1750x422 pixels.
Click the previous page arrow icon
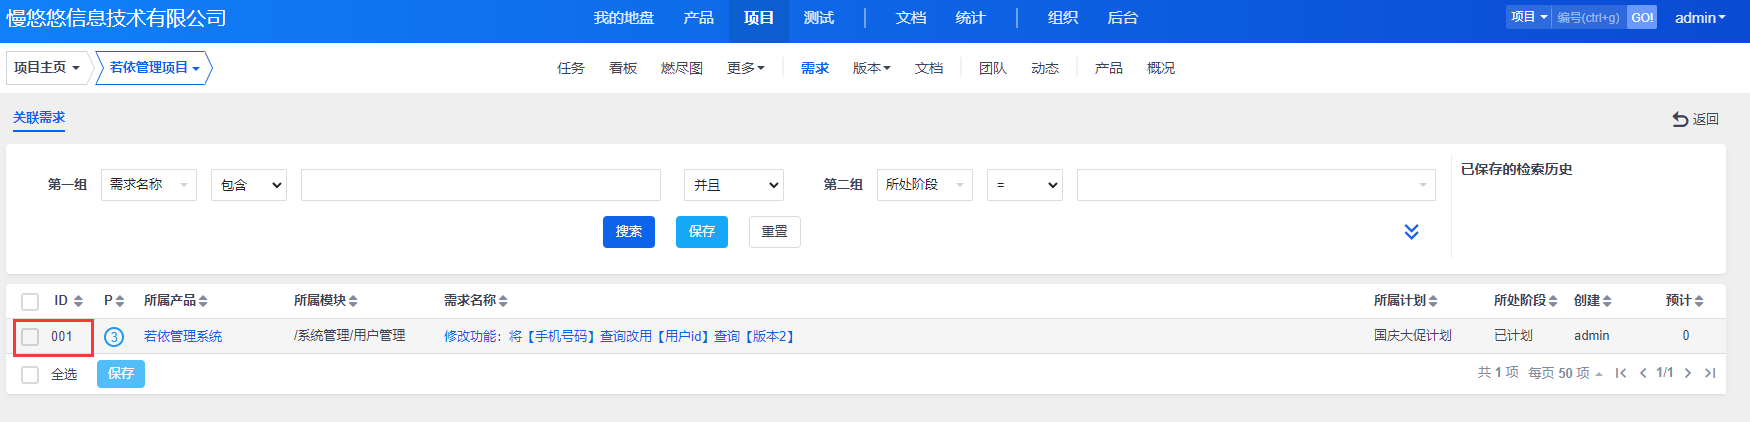coord(1643,373)
